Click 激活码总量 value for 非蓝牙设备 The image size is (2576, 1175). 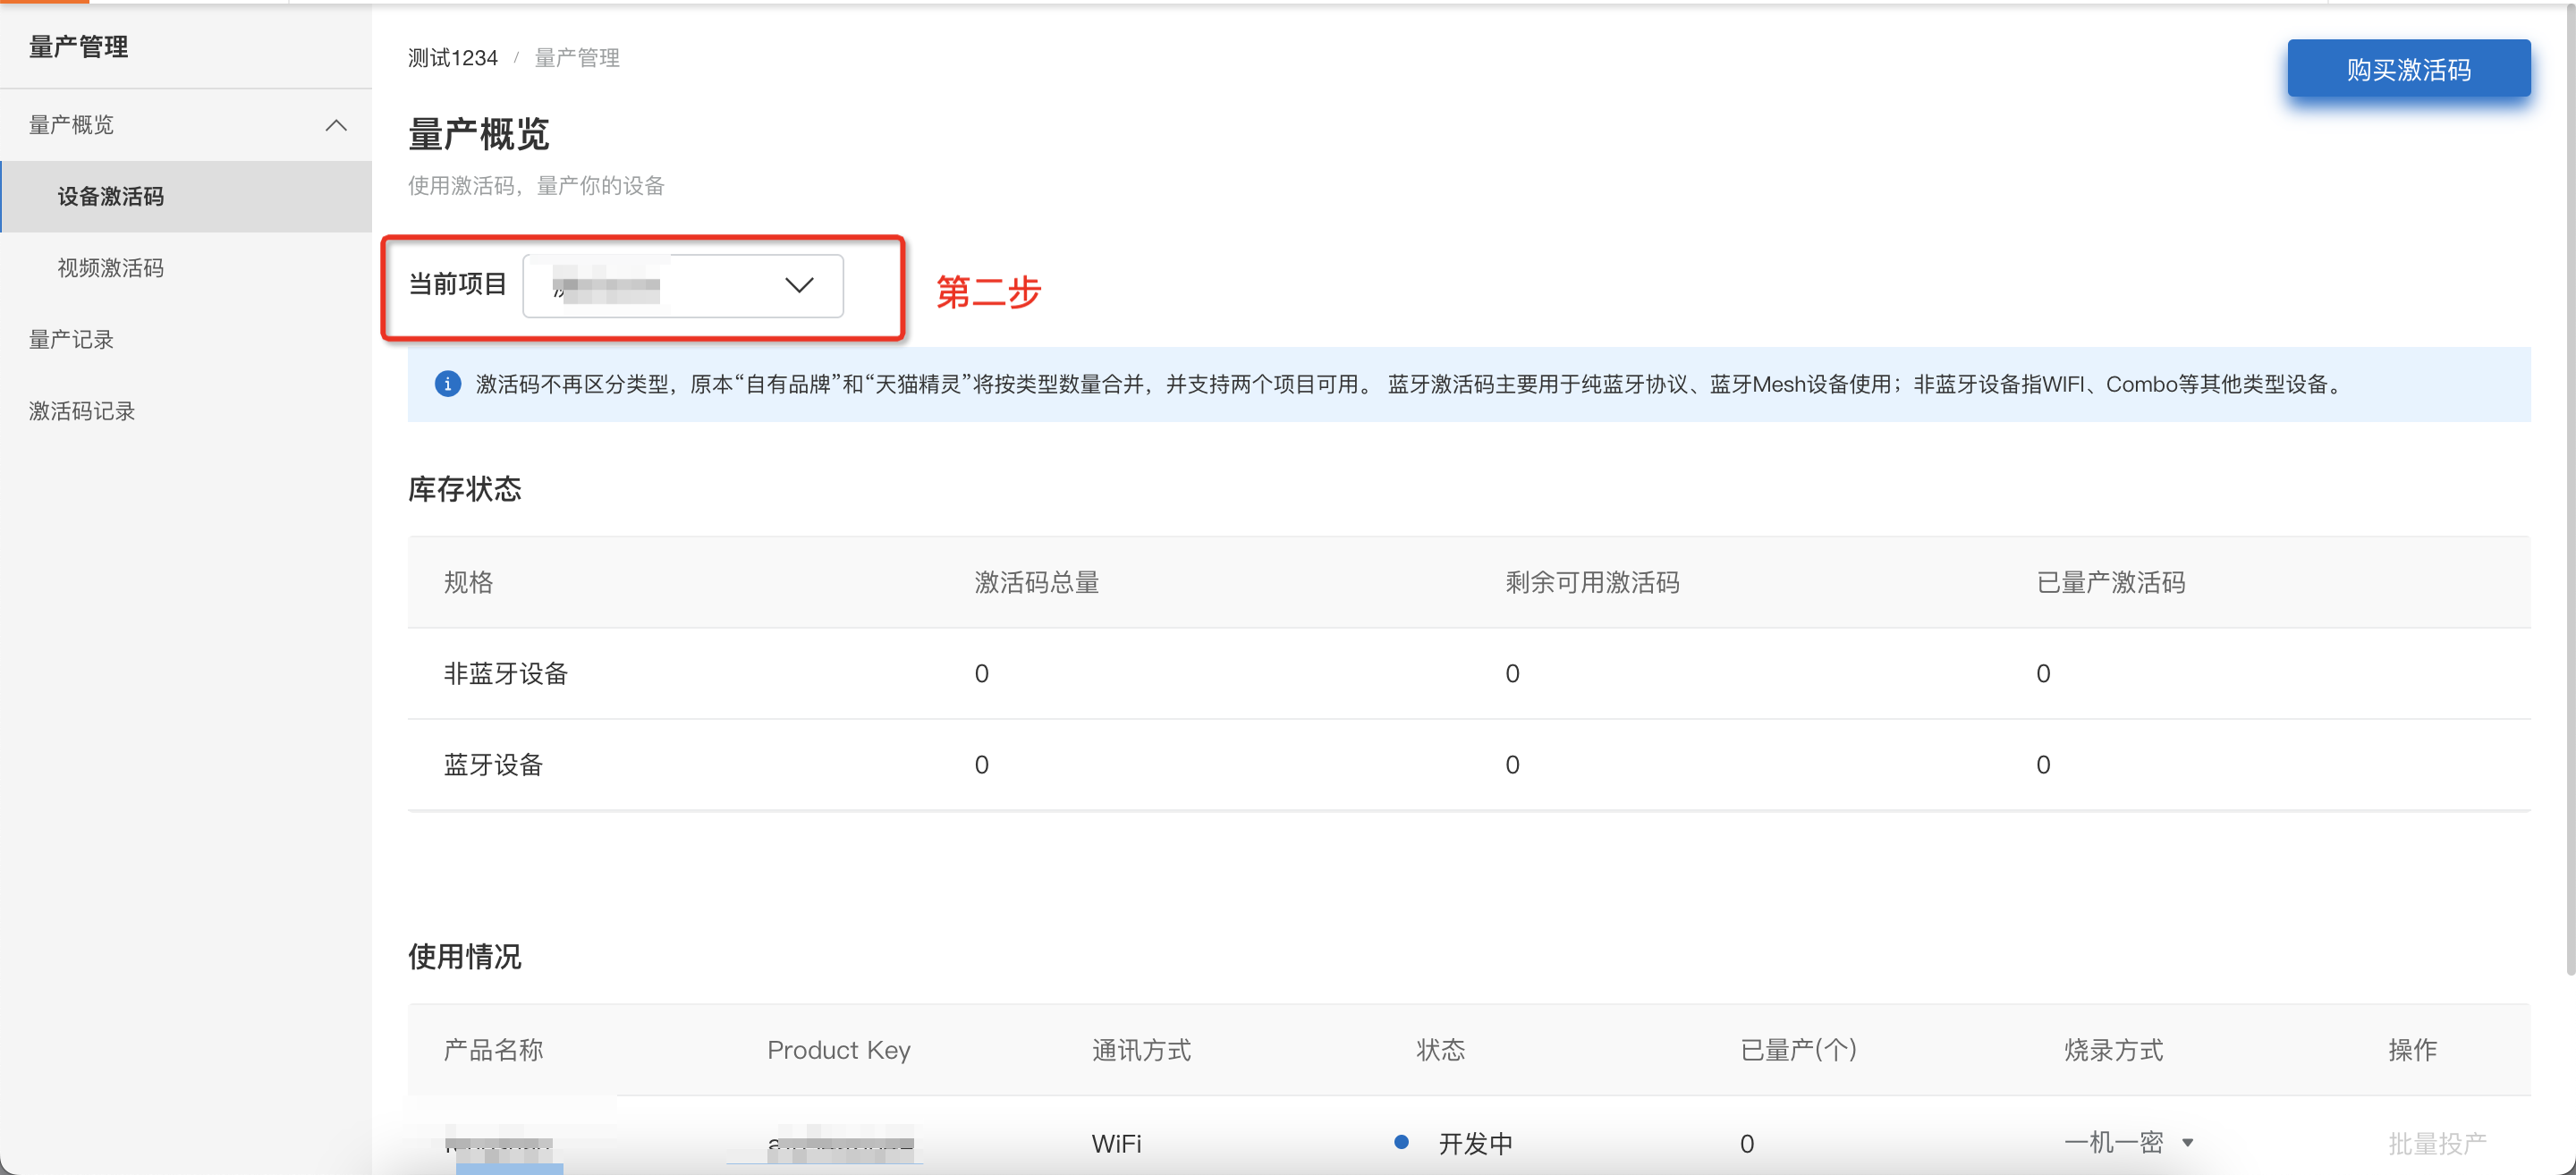(981, 673)
